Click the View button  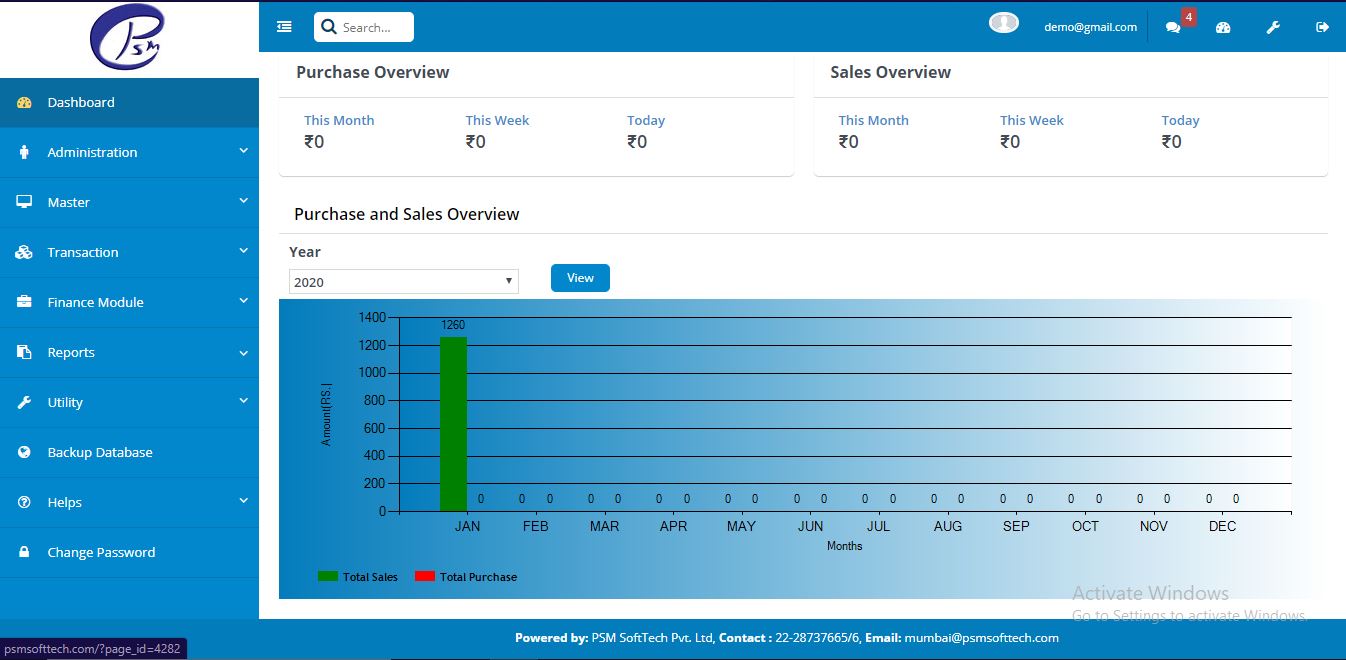580,278
